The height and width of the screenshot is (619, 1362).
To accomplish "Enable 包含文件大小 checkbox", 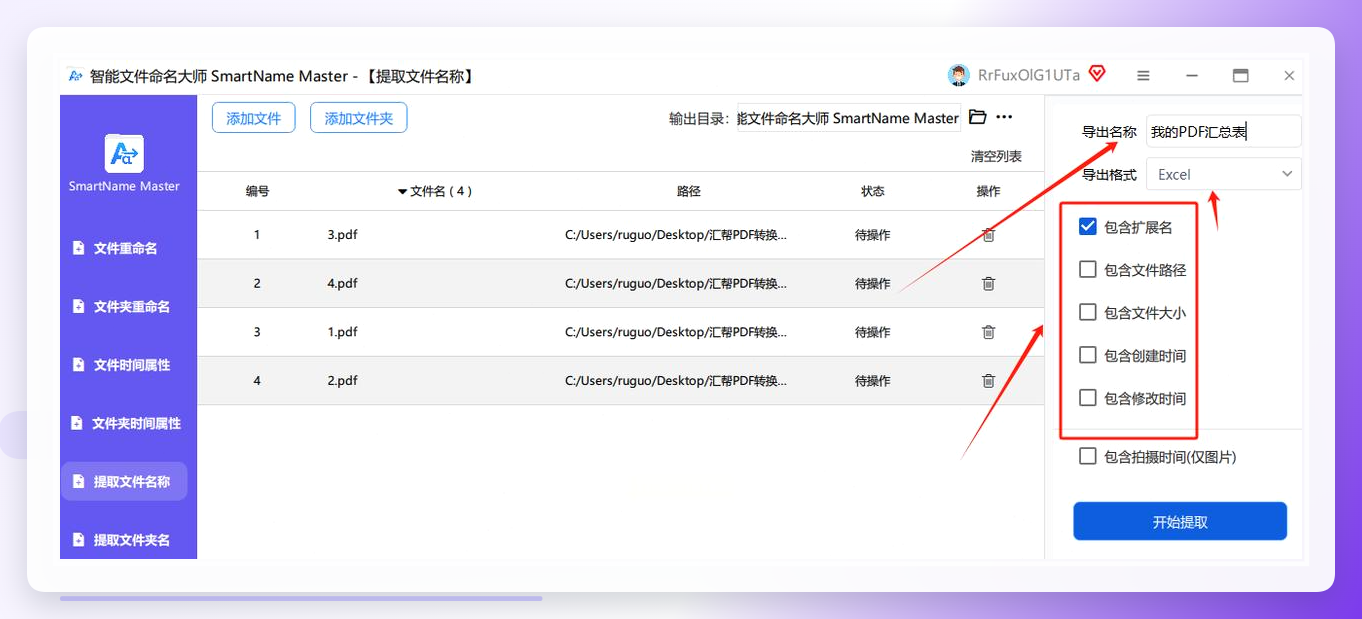I will click(x=1088, y=312).
